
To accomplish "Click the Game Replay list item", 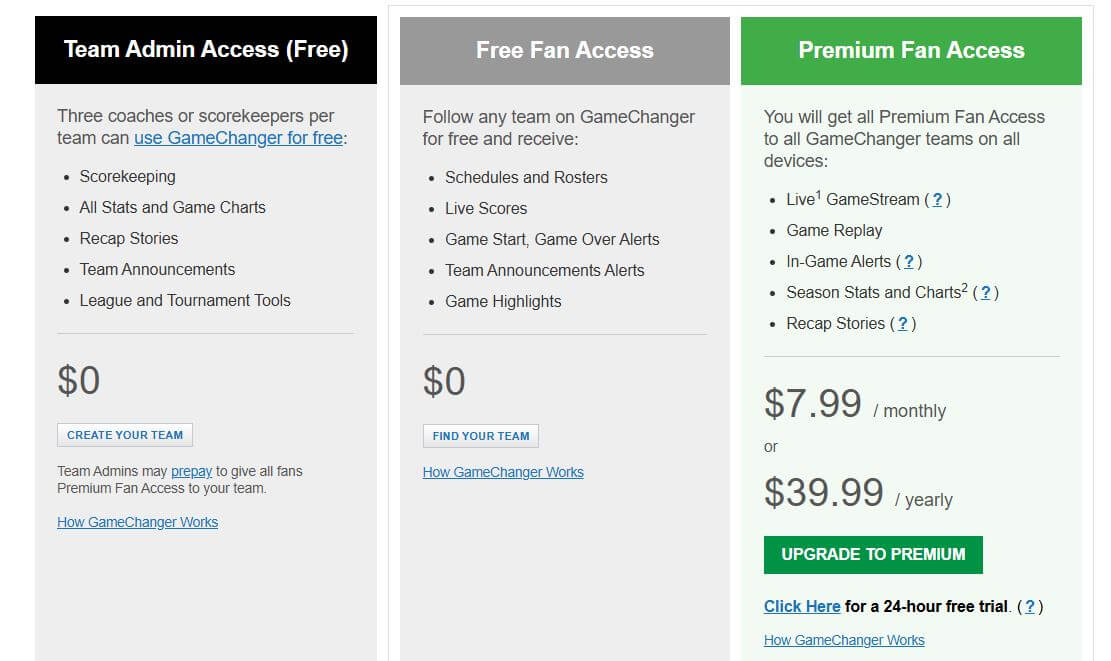I will [834, 230].
